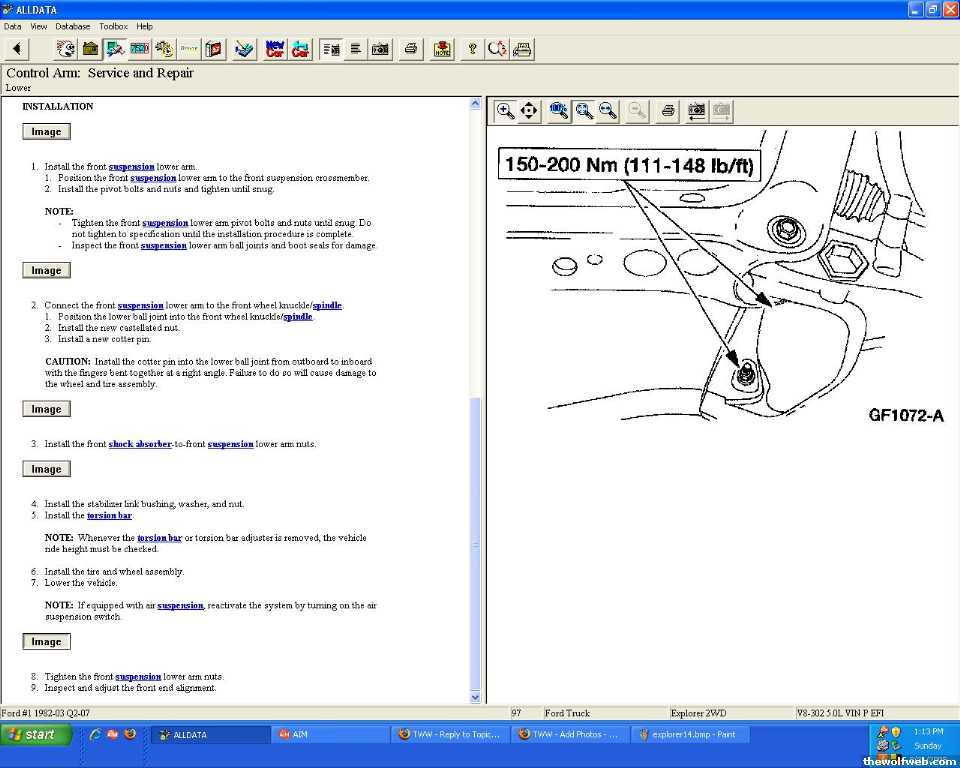
Task: Switch to explorer14.bmp - Paint taskbar window
Action: pyautogui.click(x=689, y=734)
